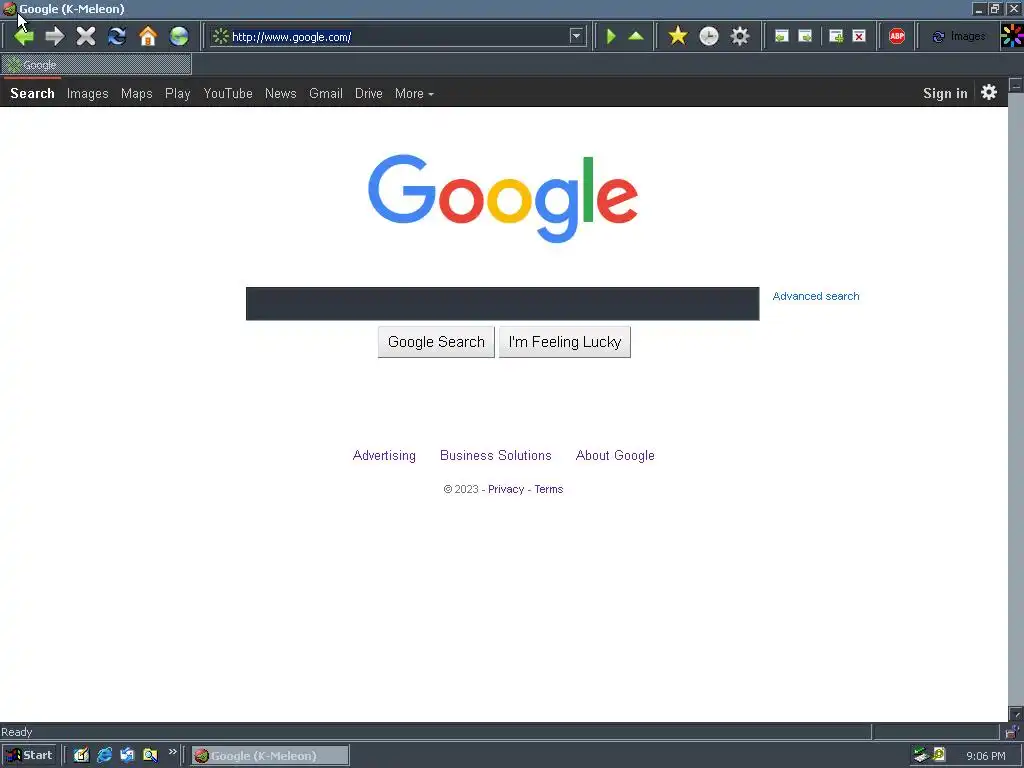Click the status bar security icon
Viewport: 1024px width, 768px height.
click(x=1012, y=732)
